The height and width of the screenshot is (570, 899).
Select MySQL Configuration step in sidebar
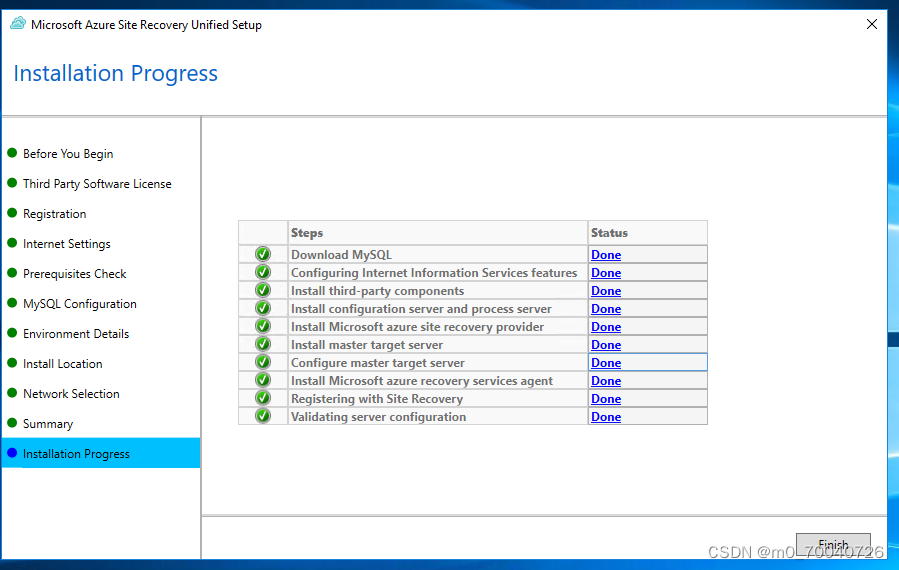click(80, 304)
